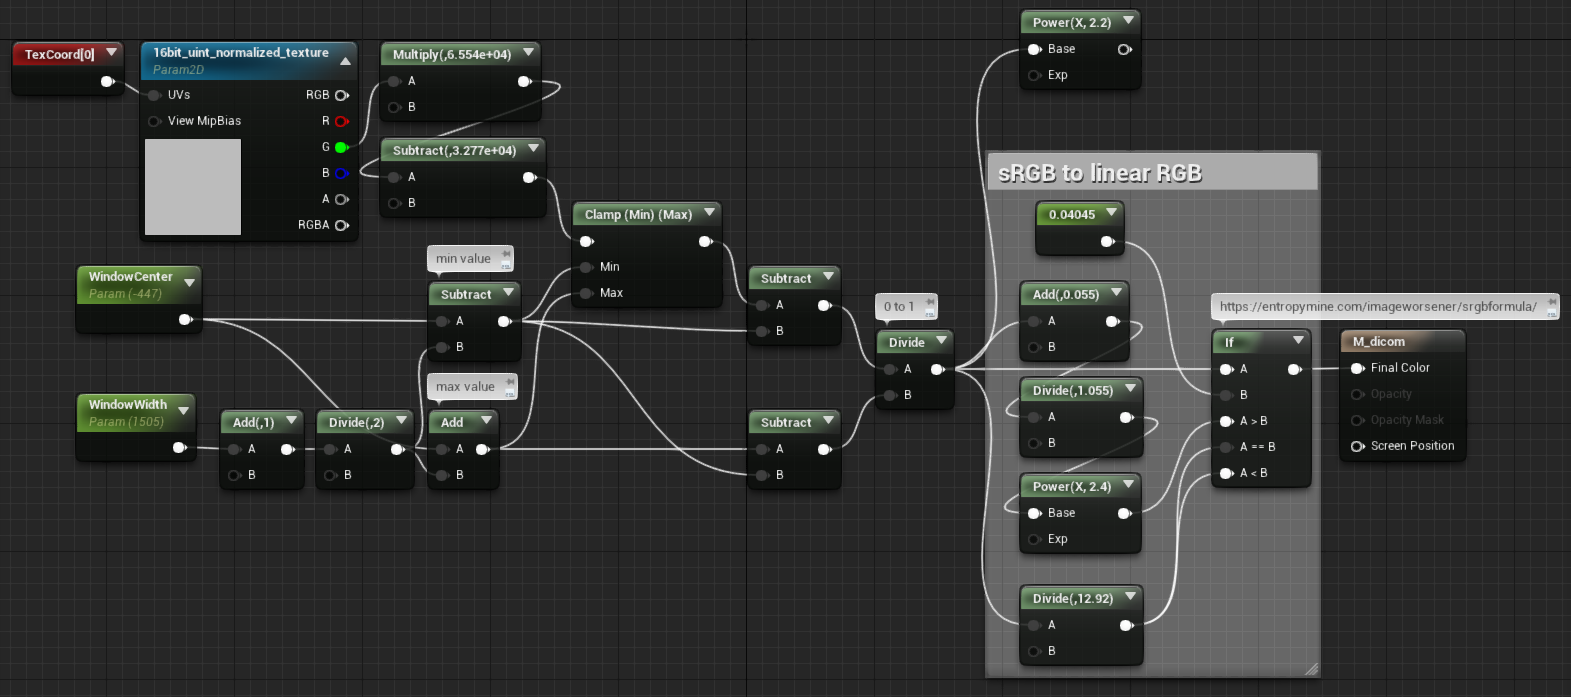Image resolution: width=1571 pixels, height=697 pixels.
Task: Expand the TexCoord[0] node preview arrow
Action: coord(111,52)
